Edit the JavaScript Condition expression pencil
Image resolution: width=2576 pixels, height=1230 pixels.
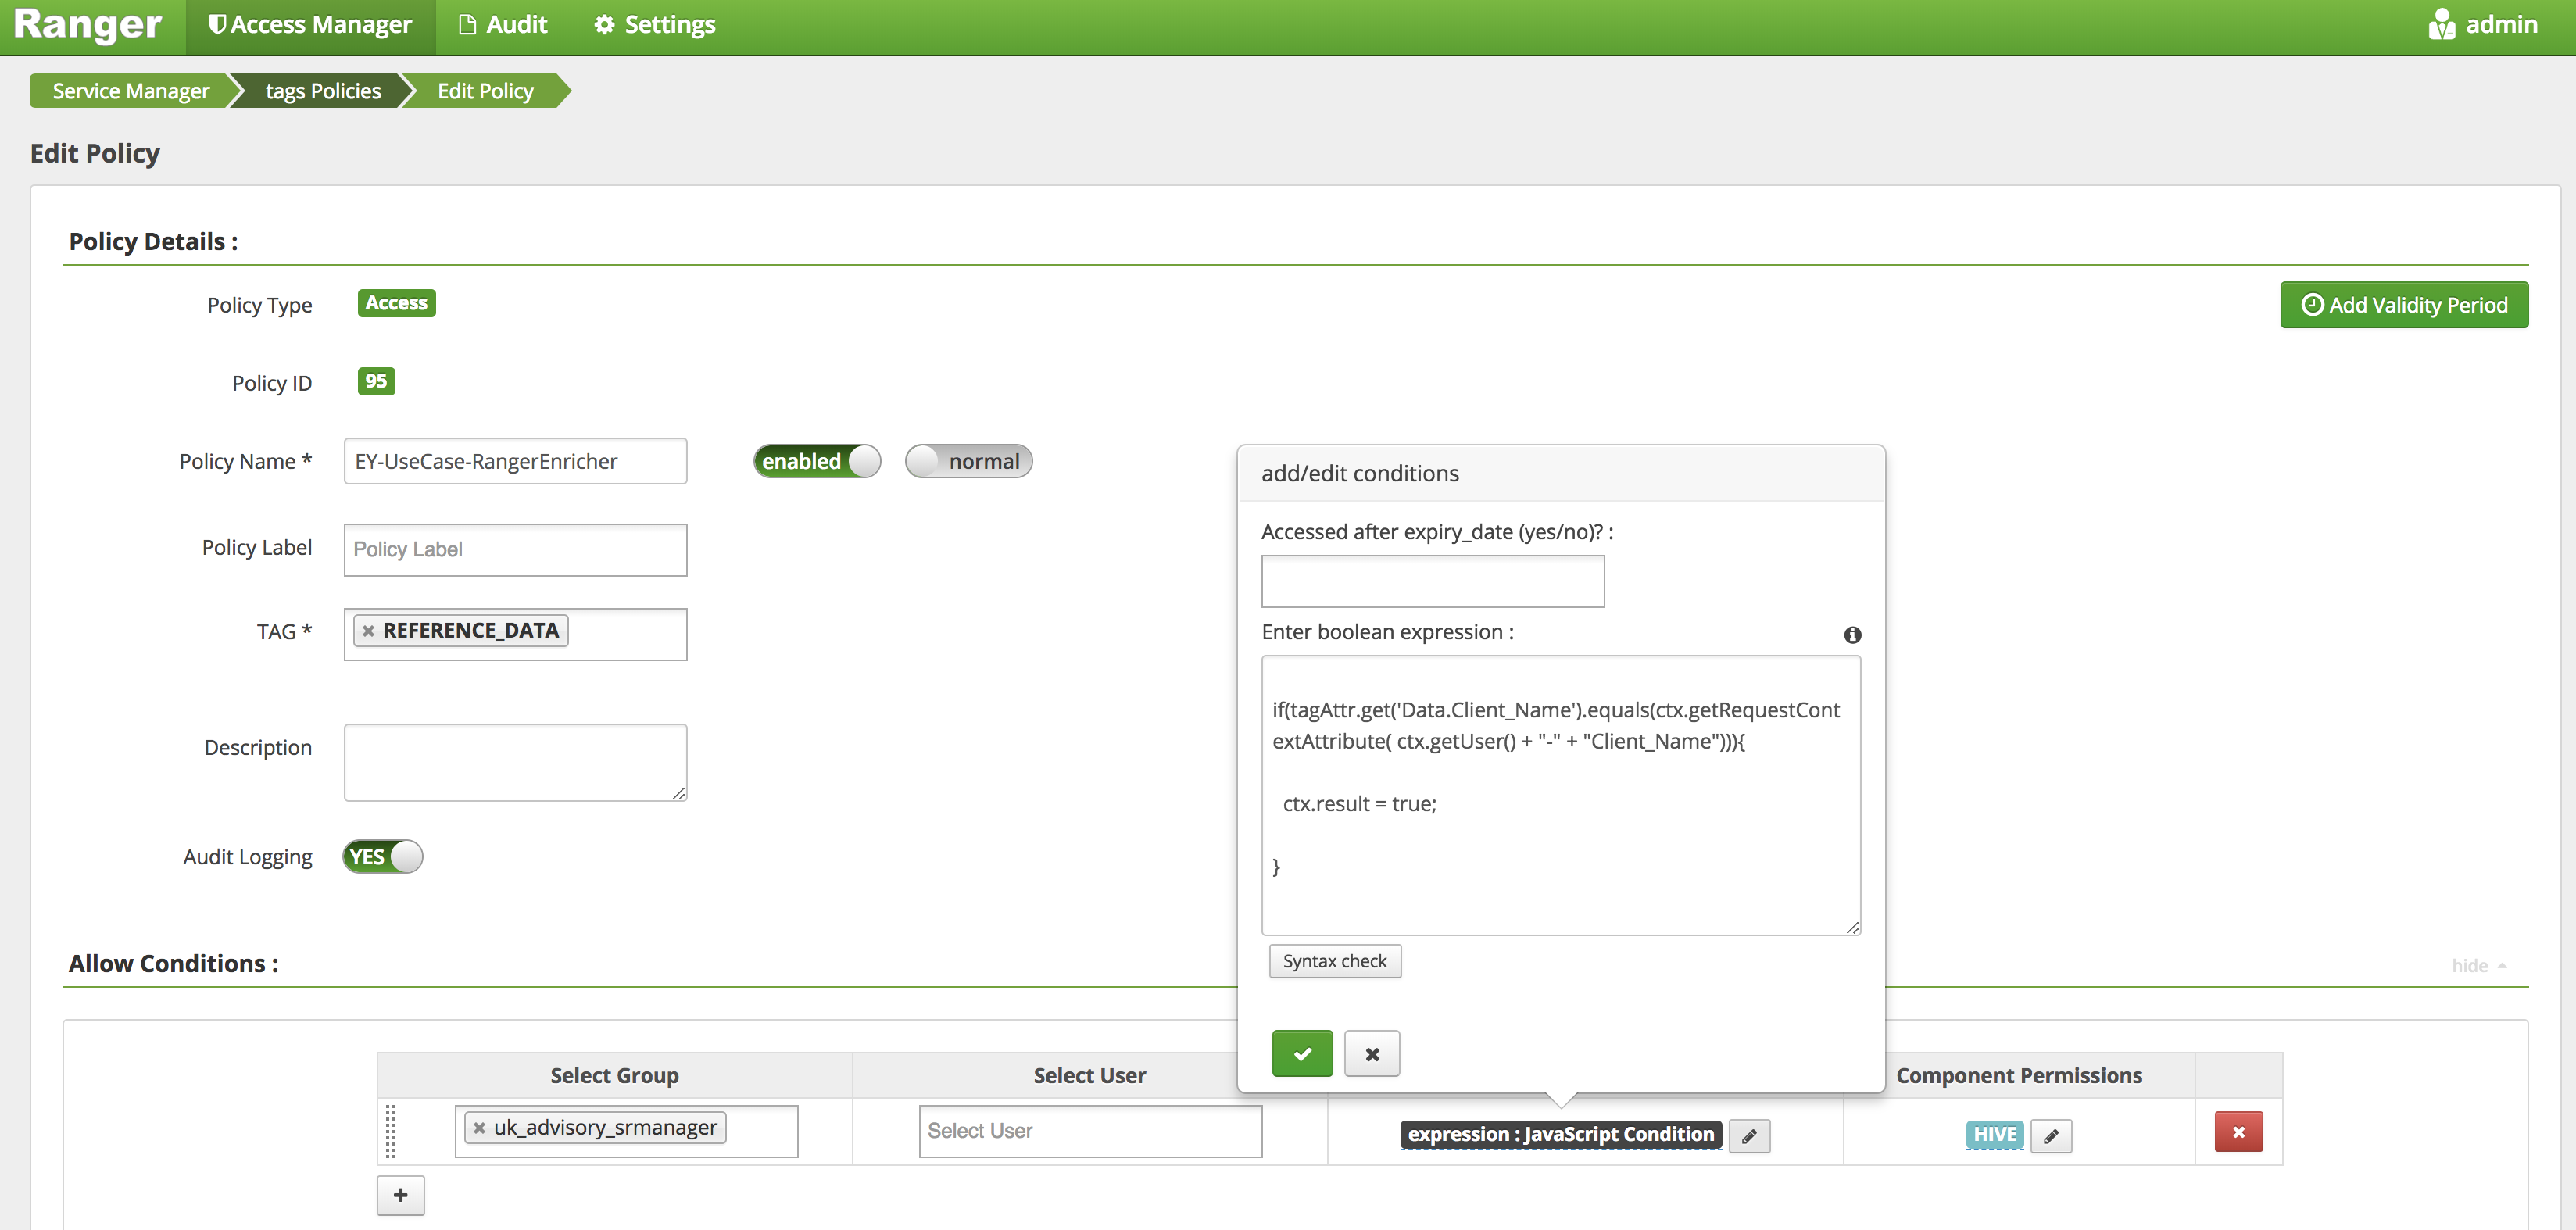tap(1749, 1135)
